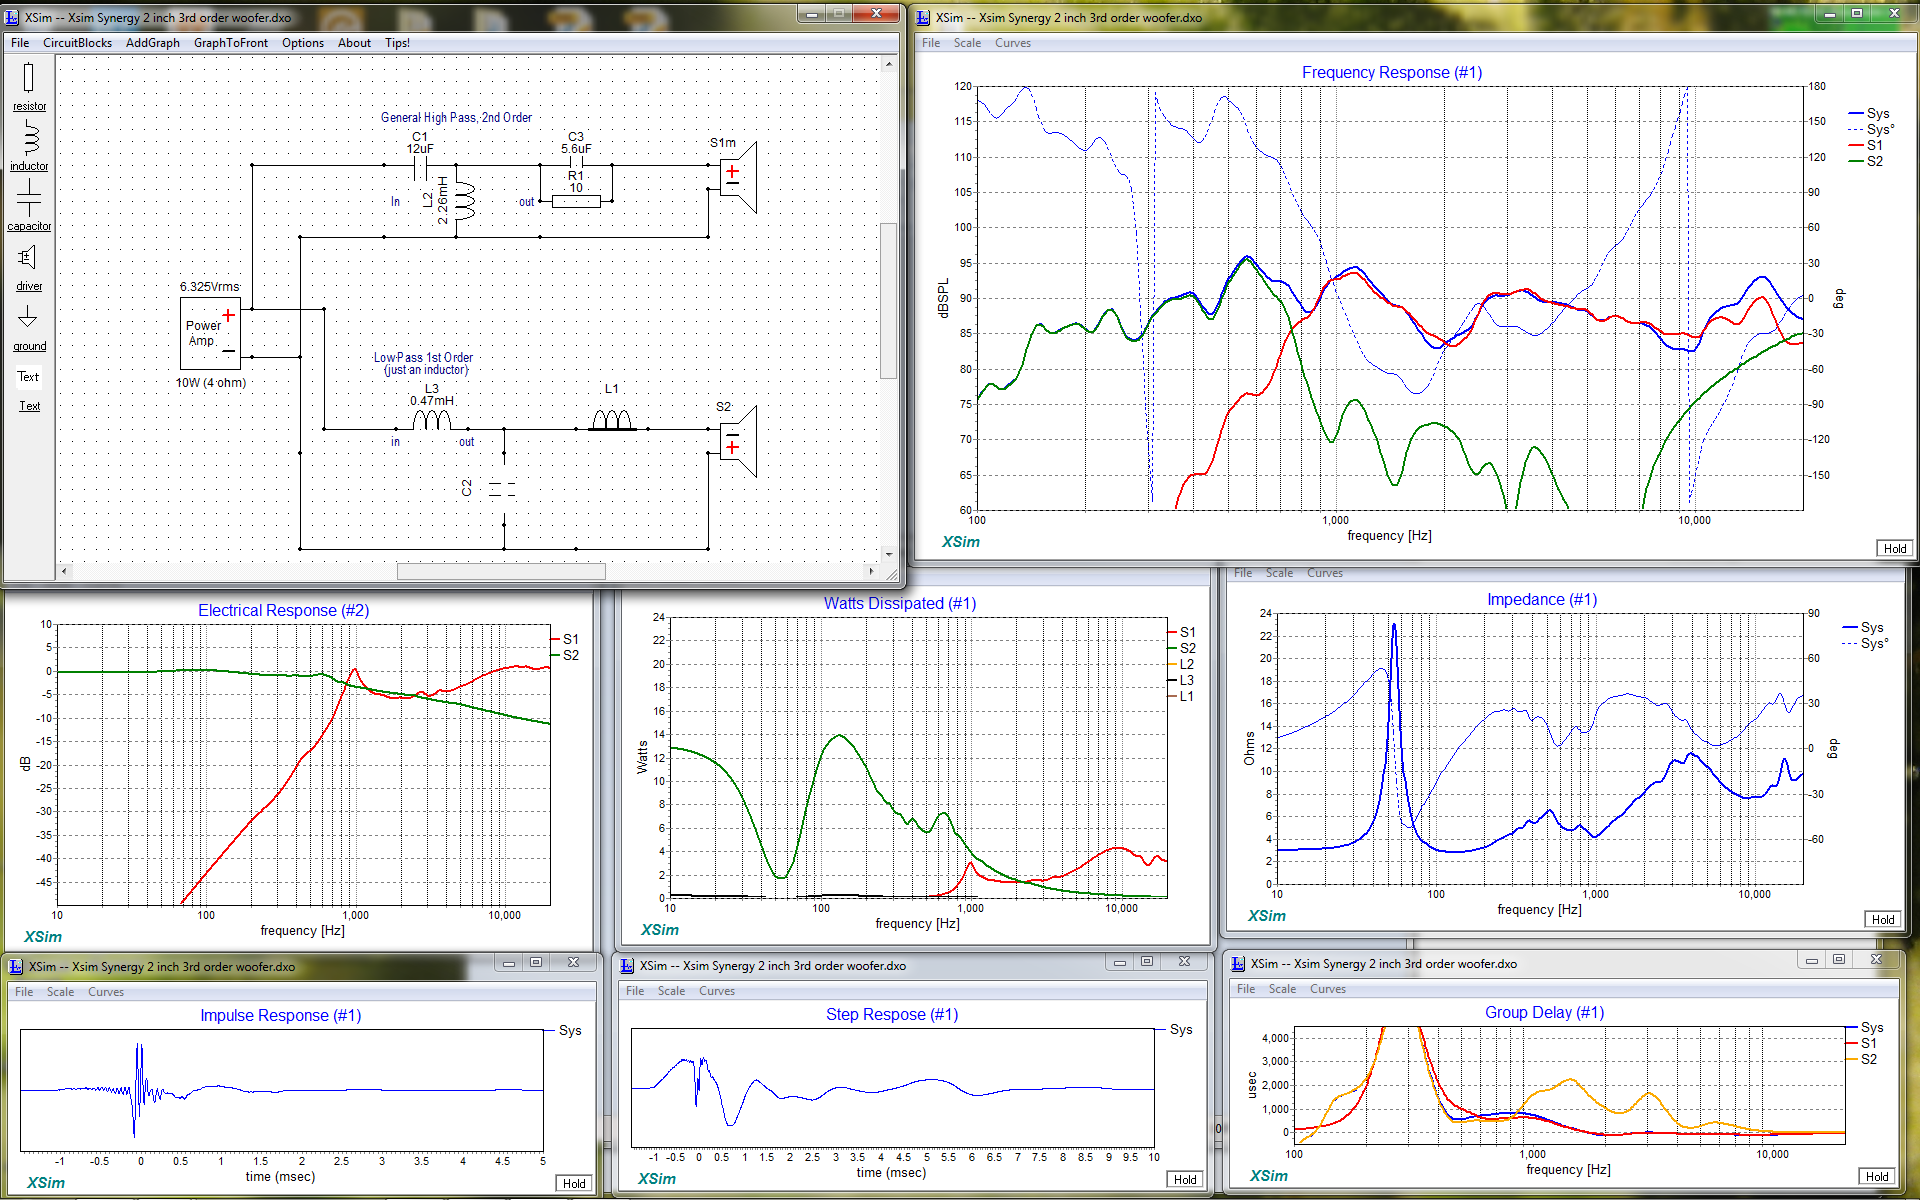The image size is (1920, 1200).
Task: Open Curves menu in Step Response window
Action: coord(717,991)
